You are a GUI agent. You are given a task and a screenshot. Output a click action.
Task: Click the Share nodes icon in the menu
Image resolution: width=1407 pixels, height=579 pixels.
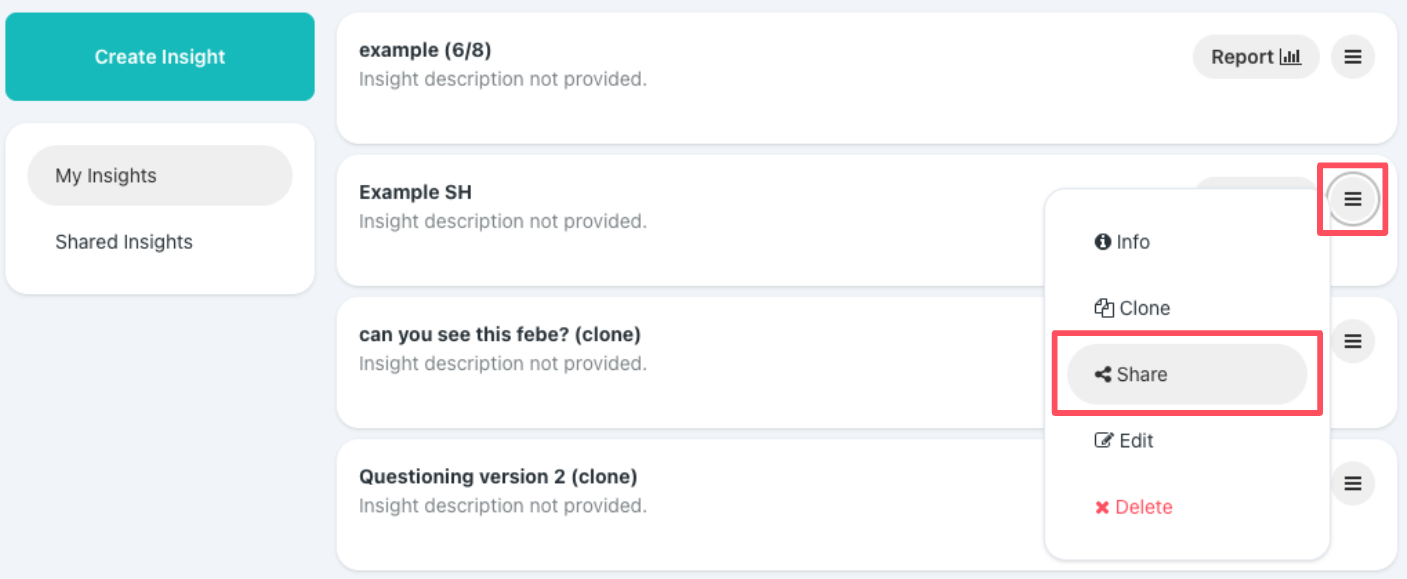tap(1103, 374)
